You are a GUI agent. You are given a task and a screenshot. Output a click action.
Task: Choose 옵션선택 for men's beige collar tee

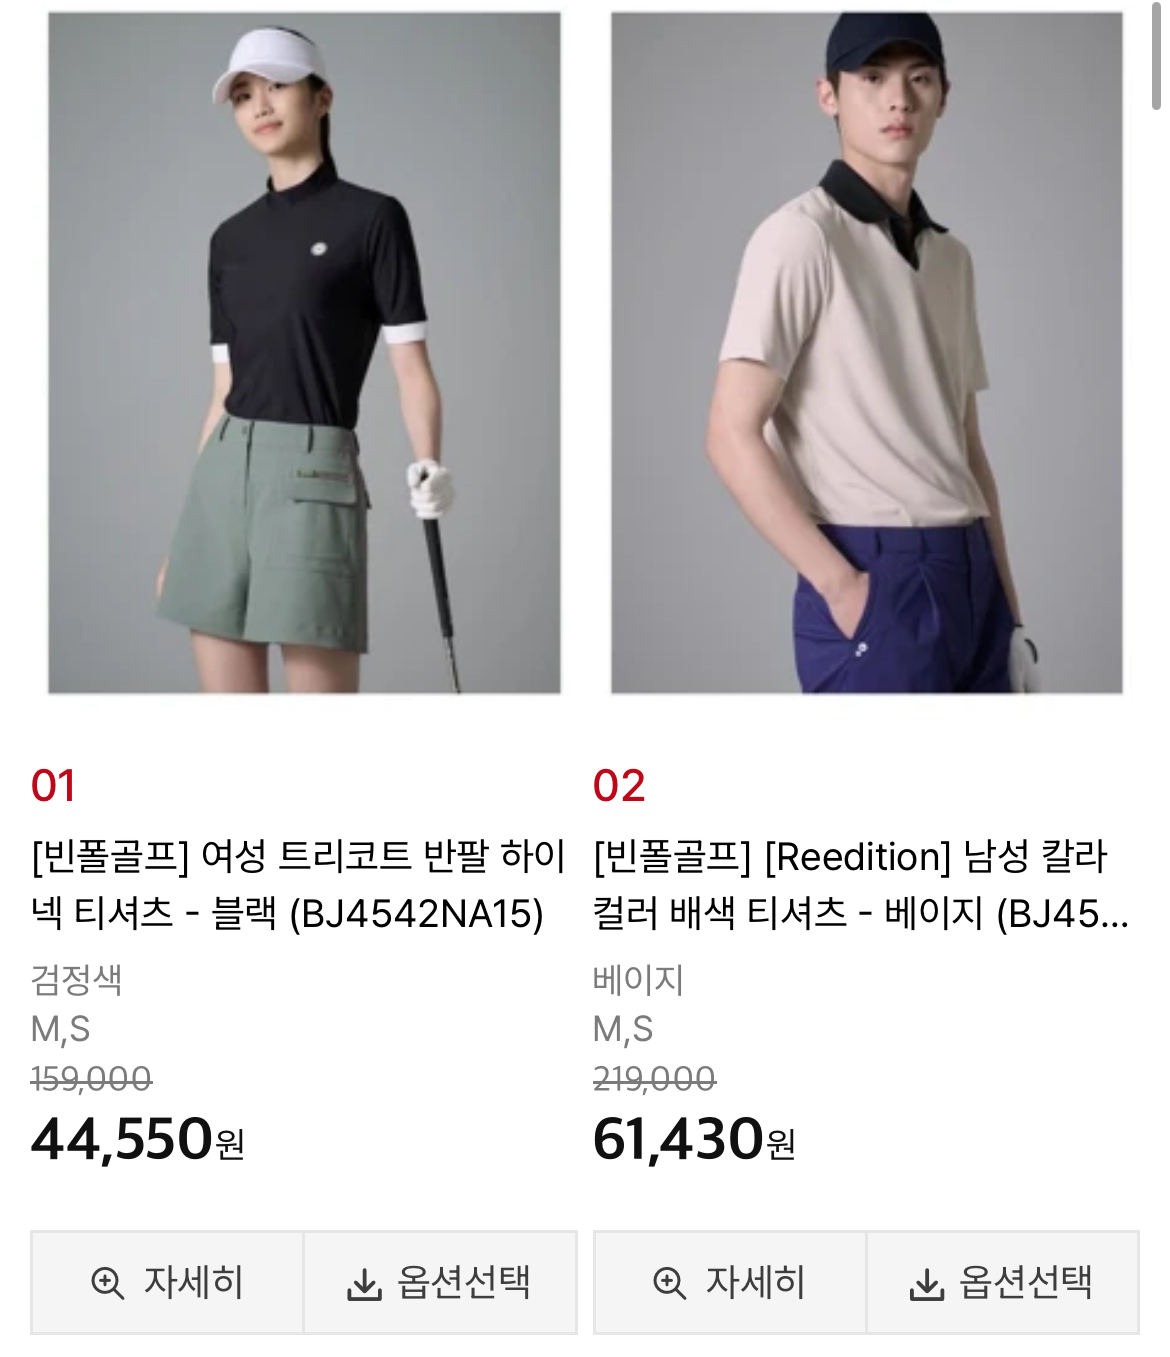point(1003,1282)
